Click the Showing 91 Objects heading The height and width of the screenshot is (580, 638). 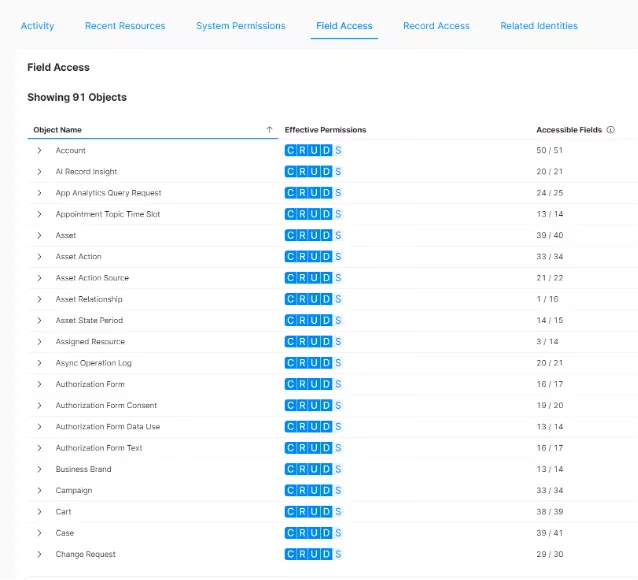(x=77, y=97)
